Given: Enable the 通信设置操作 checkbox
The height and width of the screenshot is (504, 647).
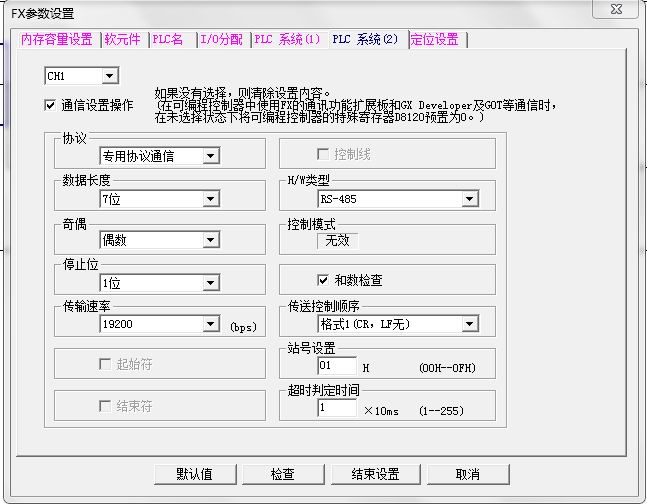Looking at the screenshot, I should point(50,105).
